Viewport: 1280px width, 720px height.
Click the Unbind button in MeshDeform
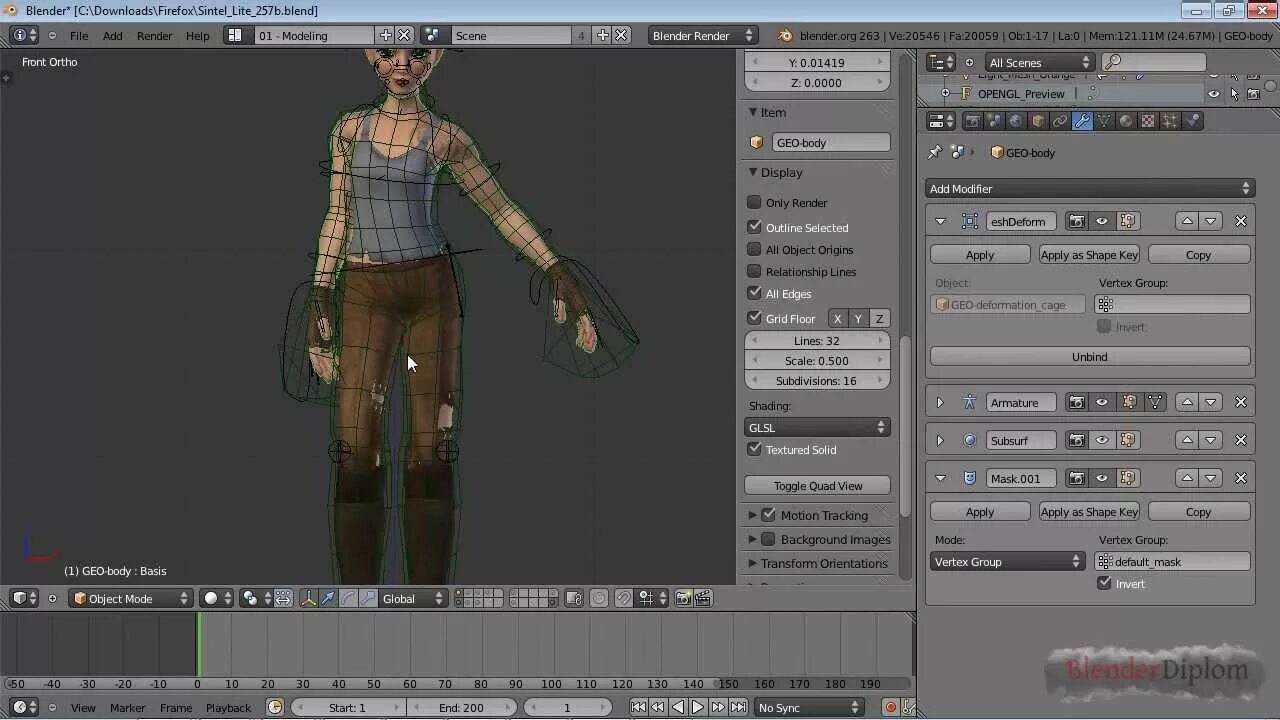click(x=1090, y=357)
